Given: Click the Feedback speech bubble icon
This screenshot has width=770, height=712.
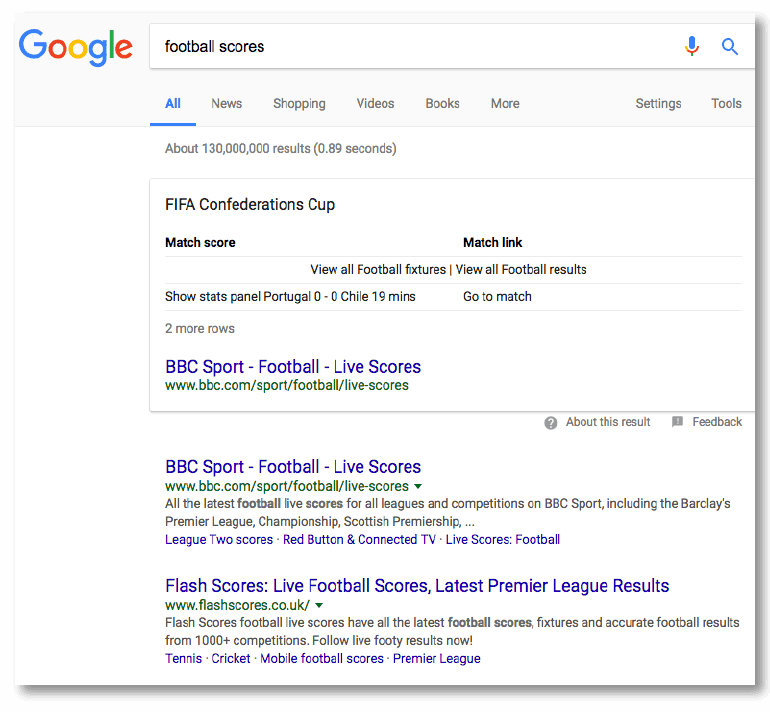Looking at the screenshot, I should tap(678, 422).
